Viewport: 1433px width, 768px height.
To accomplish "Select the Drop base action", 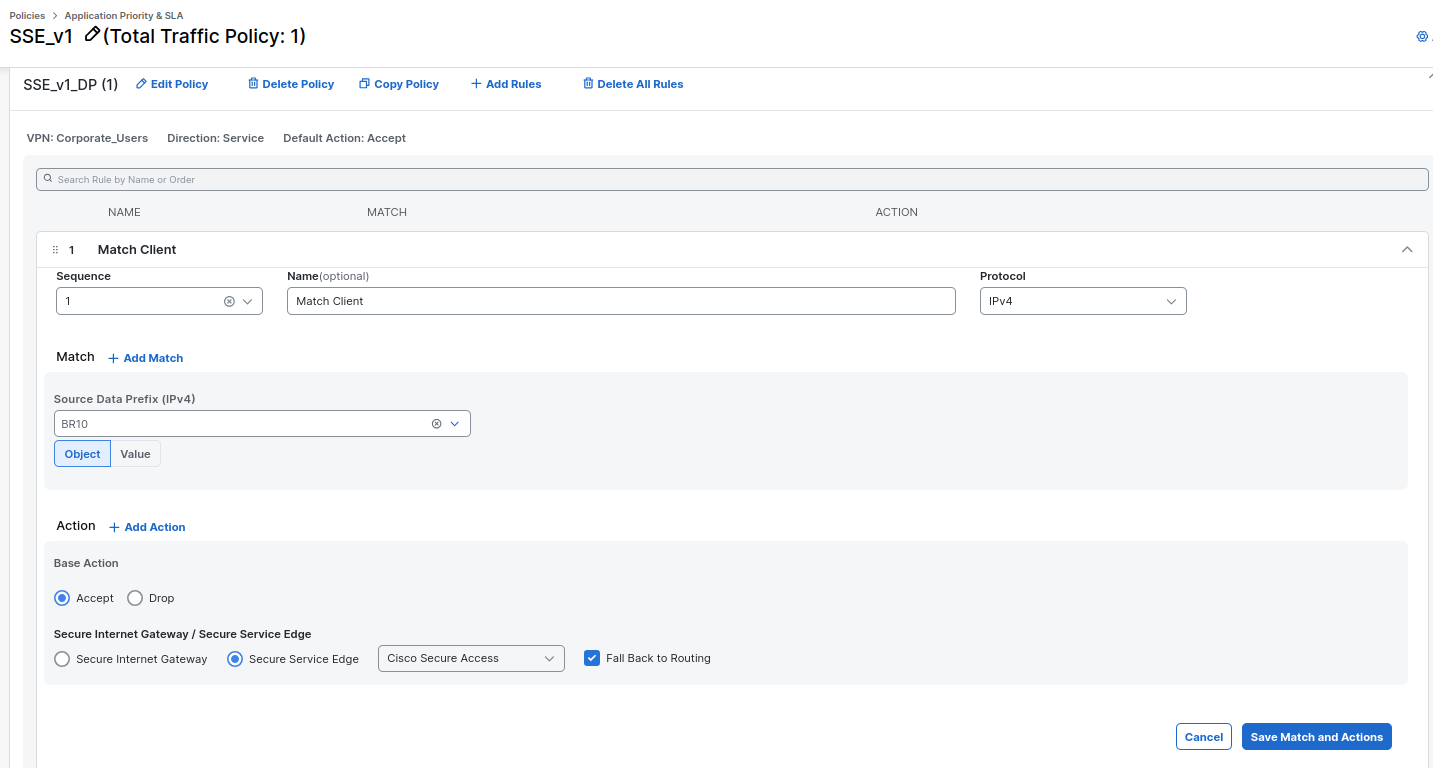I will click(x=135, y=598).
